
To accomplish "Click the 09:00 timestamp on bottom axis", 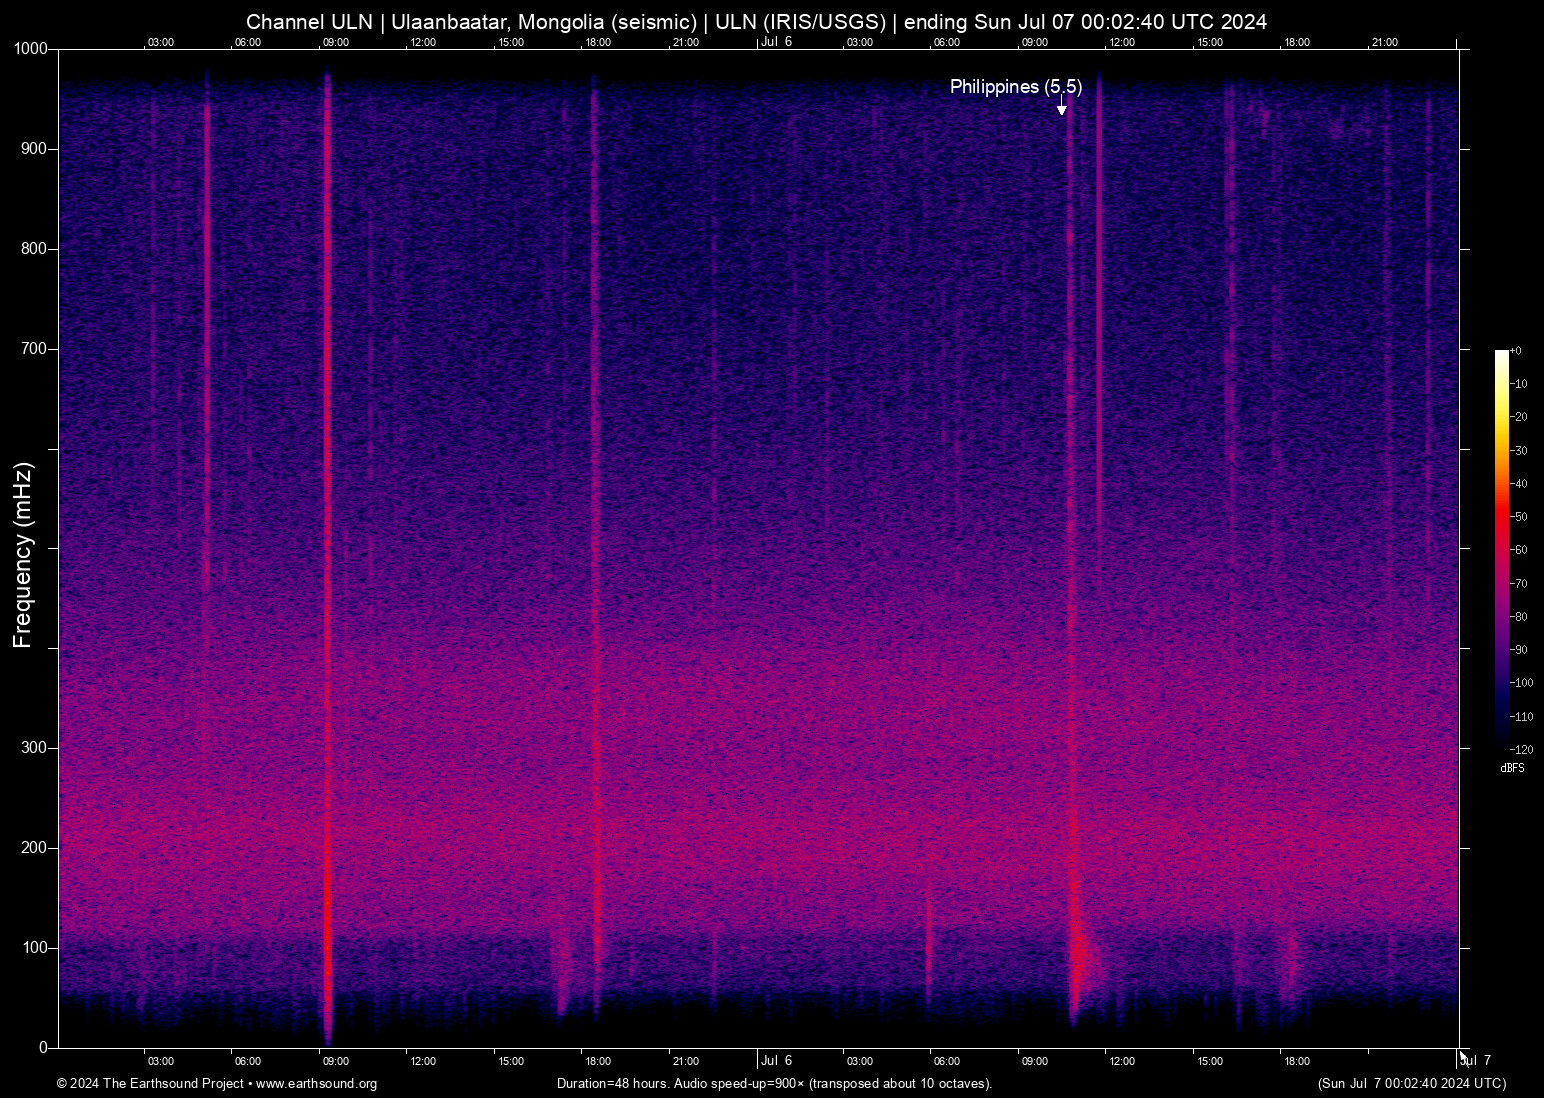I will pos(336,1061).
